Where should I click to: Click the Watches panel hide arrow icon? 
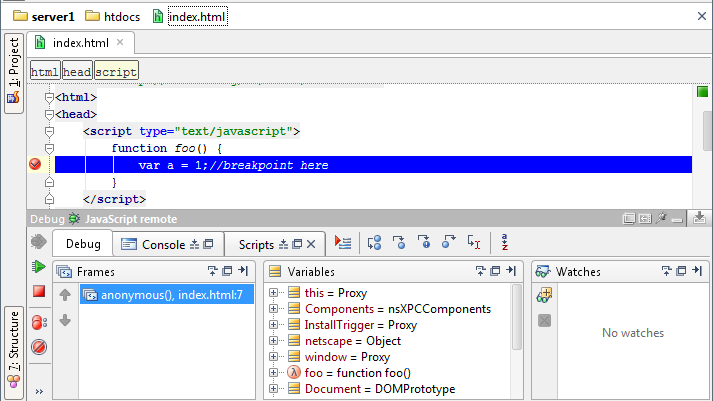pos(697,271)
